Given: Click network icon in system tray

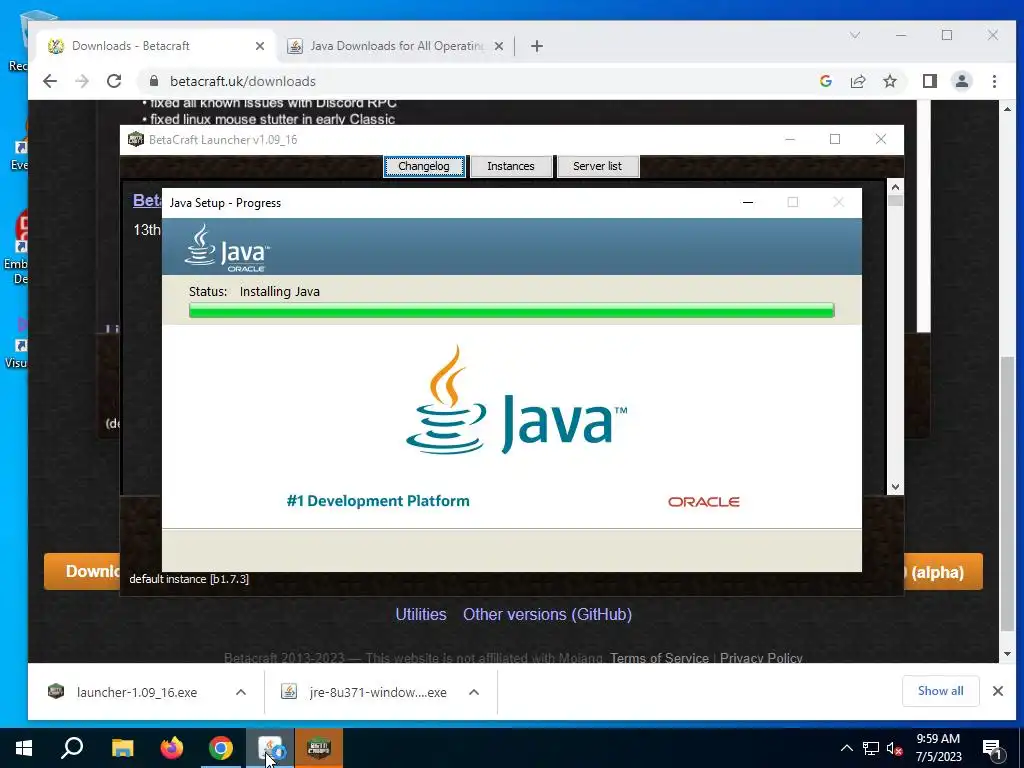Looking at the screenshot, I should point(871,748).
